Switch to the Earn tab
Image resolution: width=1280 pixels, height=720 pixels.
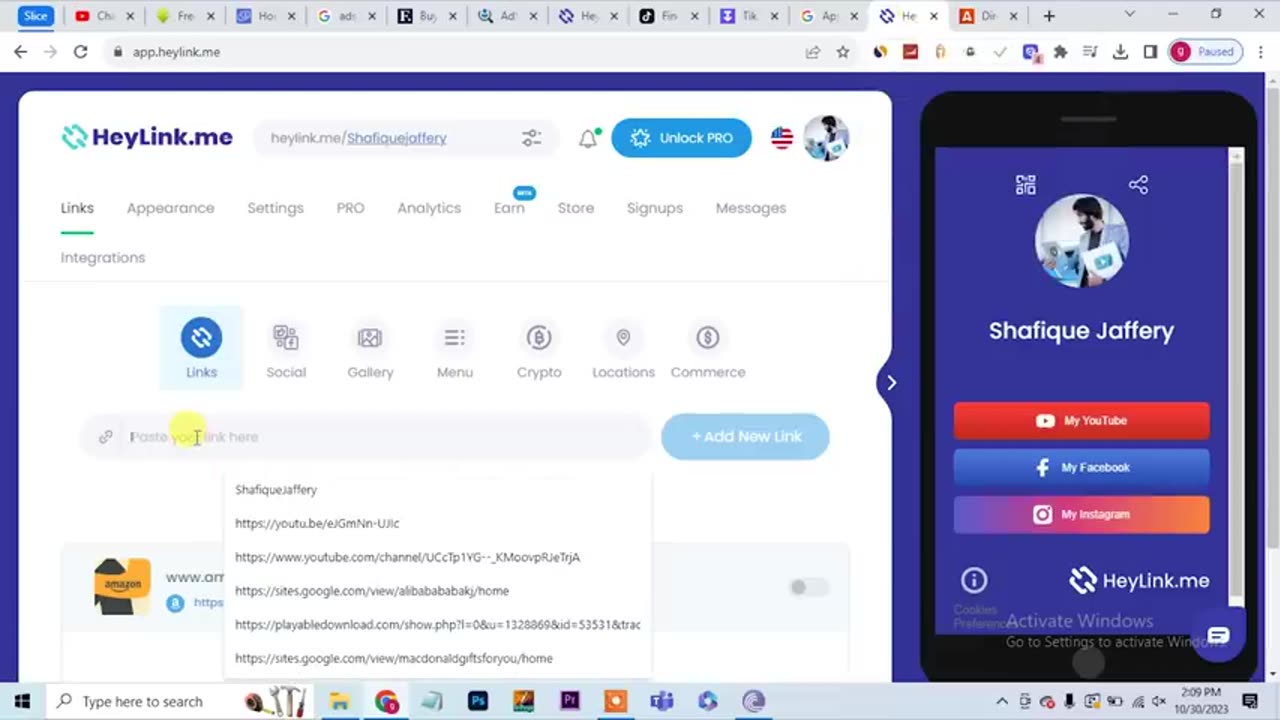(x=509, y=208)
